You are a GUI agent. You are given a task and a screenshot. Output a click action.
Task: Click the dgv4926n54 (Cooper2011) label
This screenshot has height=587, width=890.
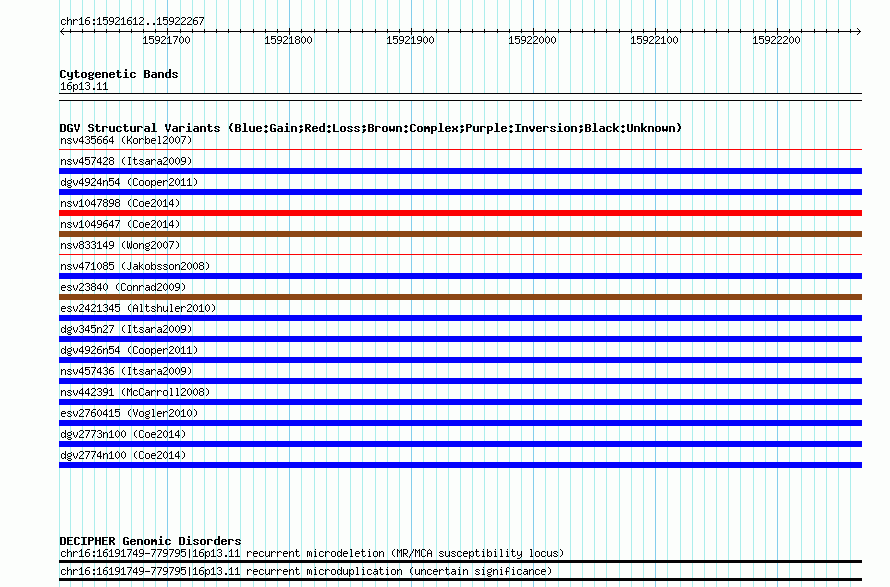129,350
